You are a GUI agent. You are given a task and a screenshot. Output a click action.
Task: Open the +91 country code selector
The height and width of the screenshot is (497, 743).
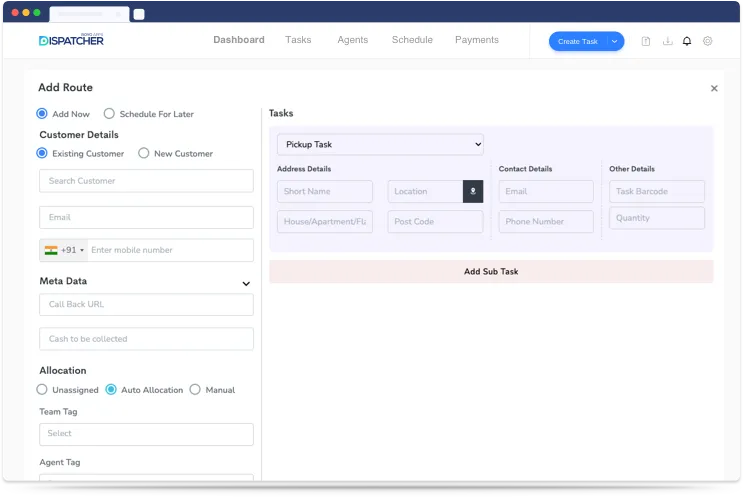click(x=64, y=250)
